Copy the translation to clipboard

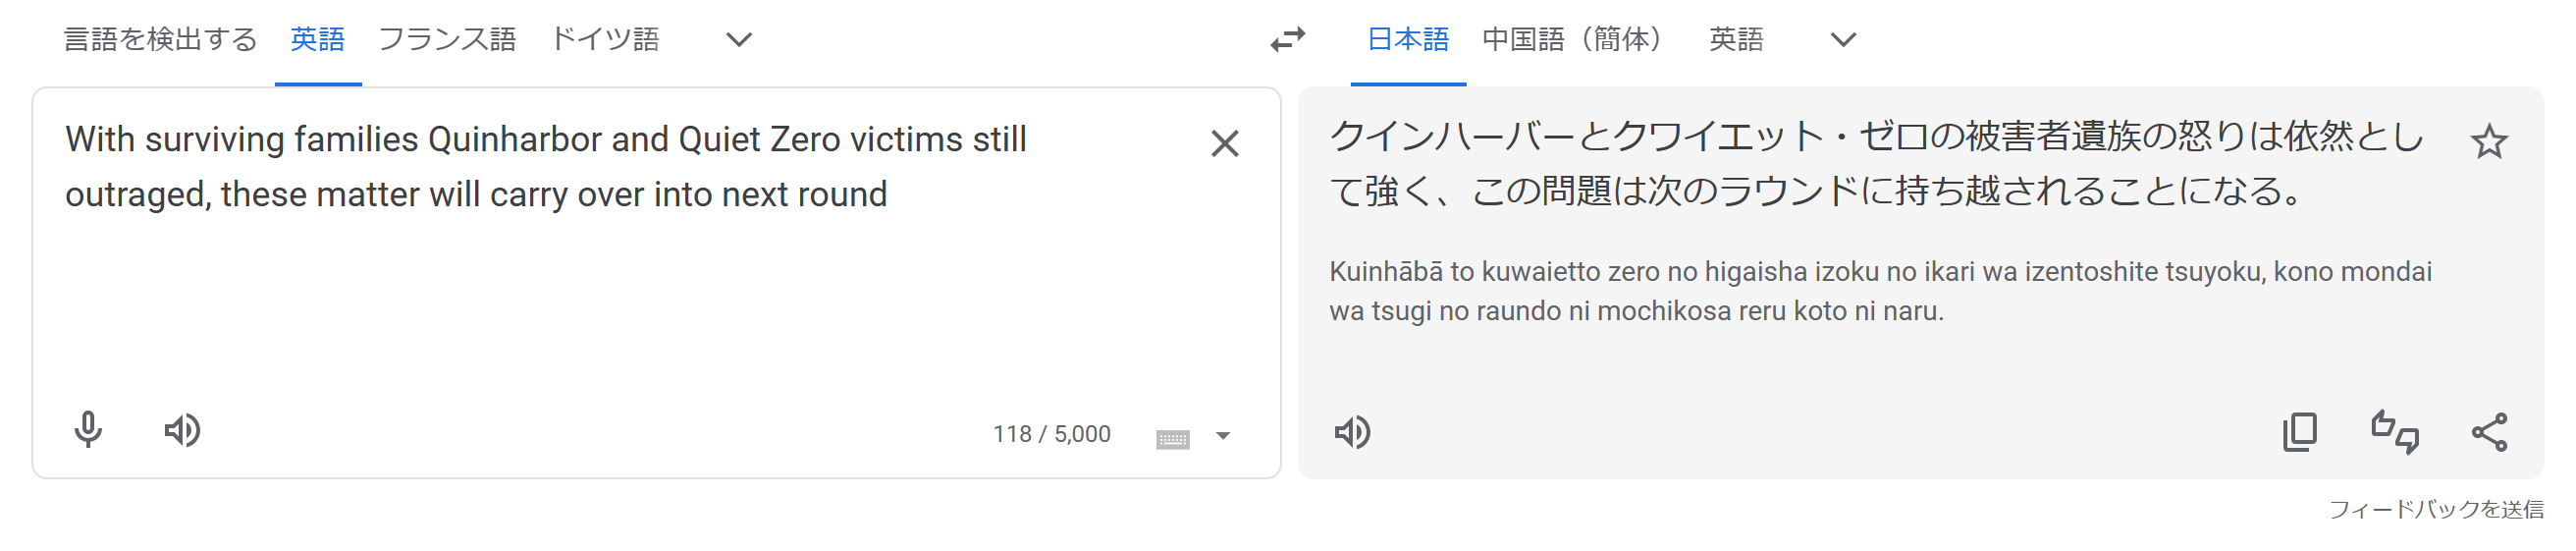click(2299, 432)
